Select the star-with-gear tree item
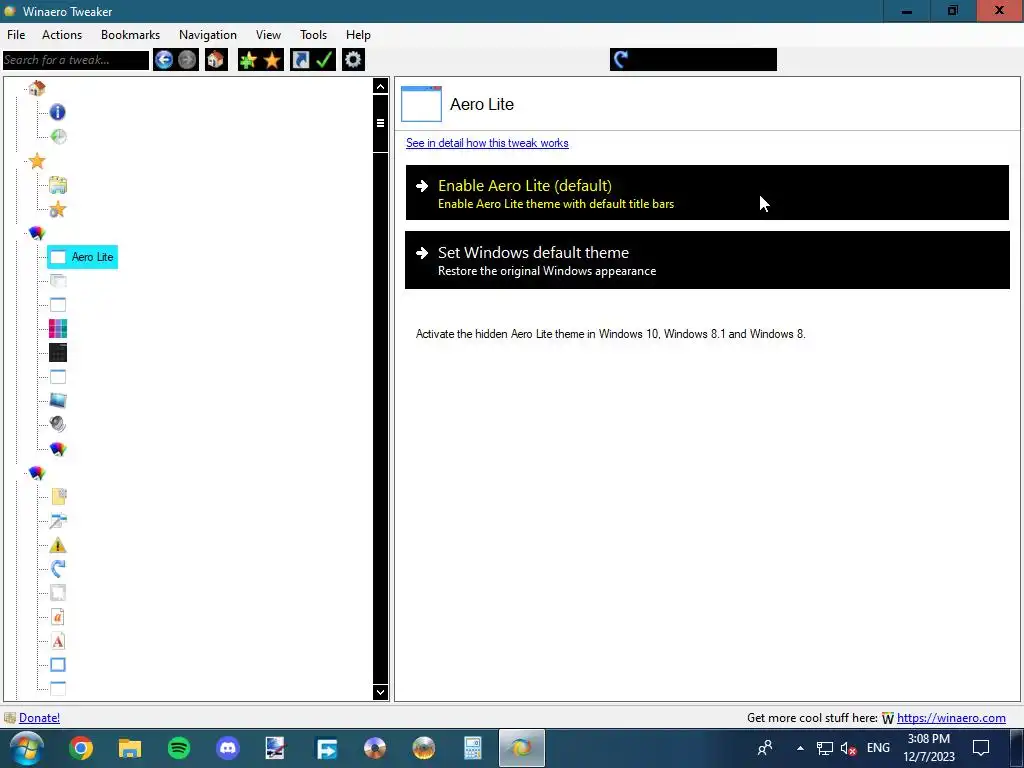 (x=58, y=209)
